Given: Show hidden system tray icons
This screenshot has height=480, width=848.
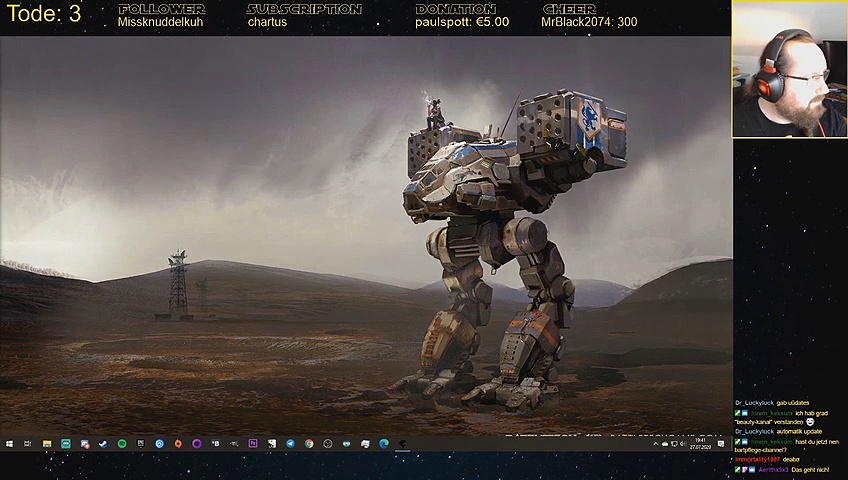Looking at the screenshot, I should pos(656,444).
